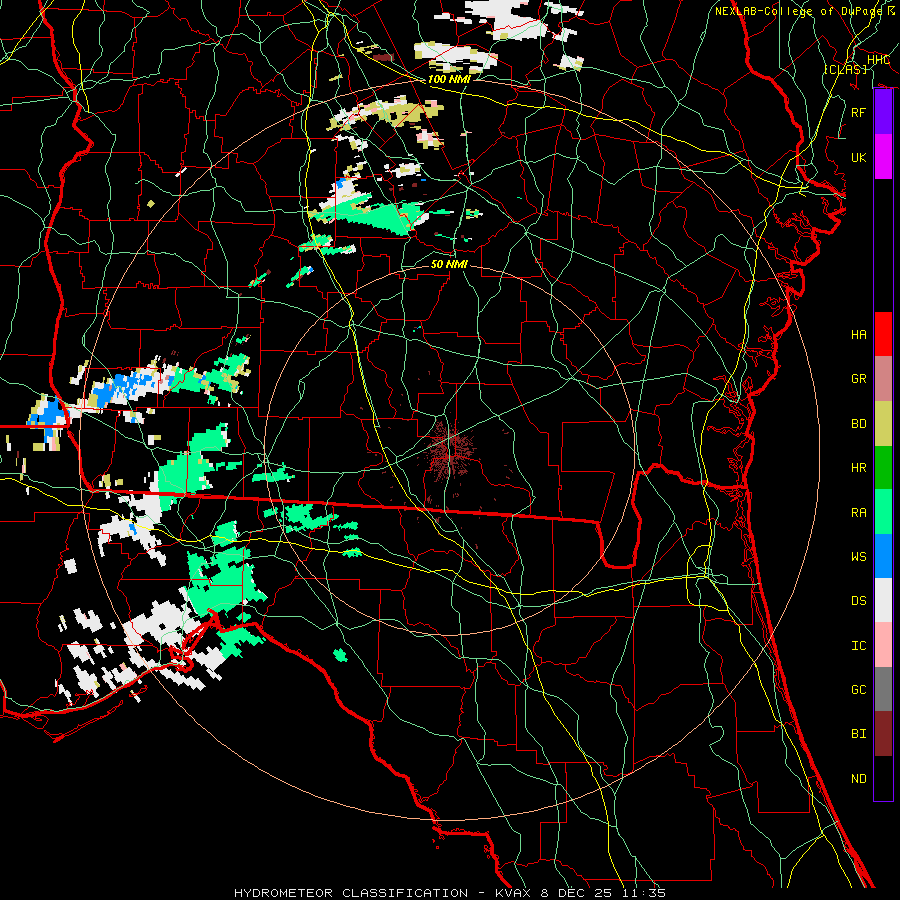Click the Hydrometeor Classification KVAX timestamp caption
Viewport: 900px width, 900px height.
pyautogui.click(x=450, y=893)
